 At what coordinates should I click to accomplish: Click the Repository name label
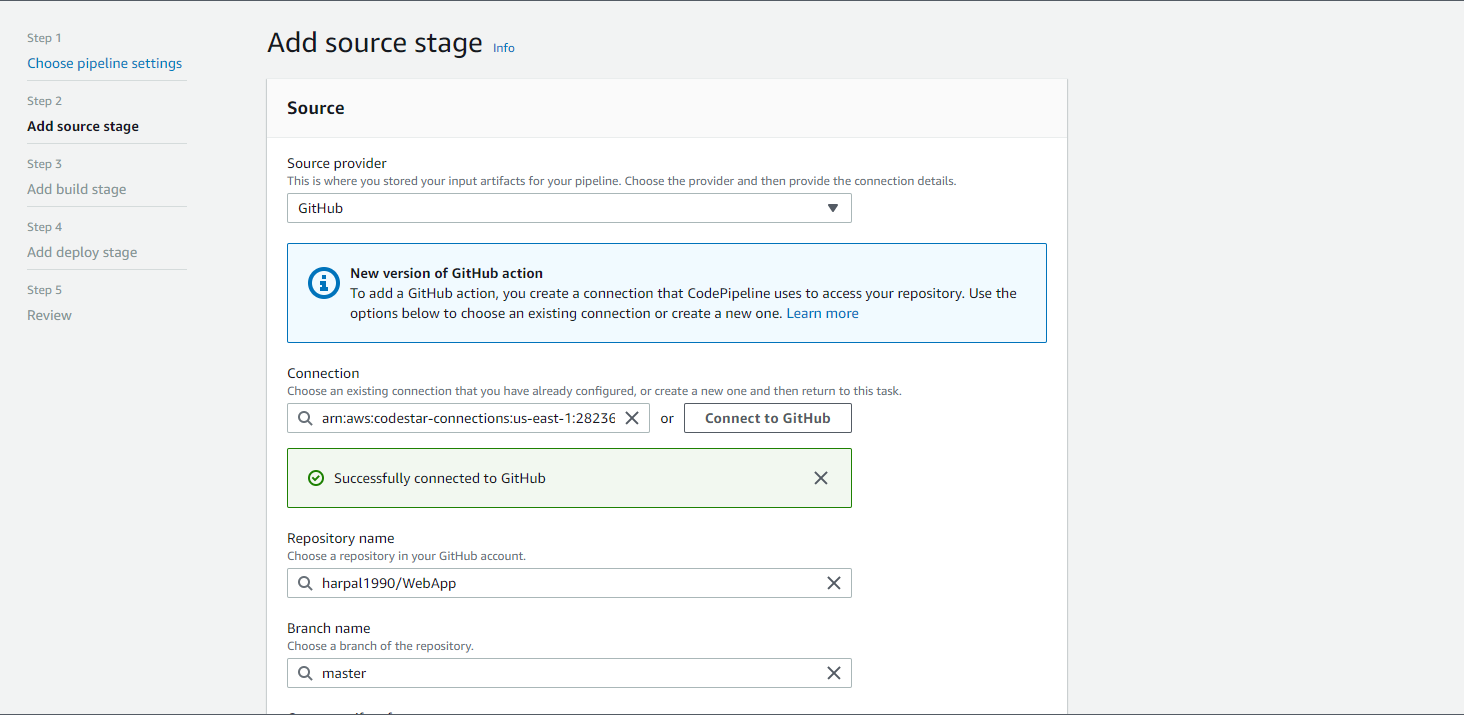click(341, 538)
